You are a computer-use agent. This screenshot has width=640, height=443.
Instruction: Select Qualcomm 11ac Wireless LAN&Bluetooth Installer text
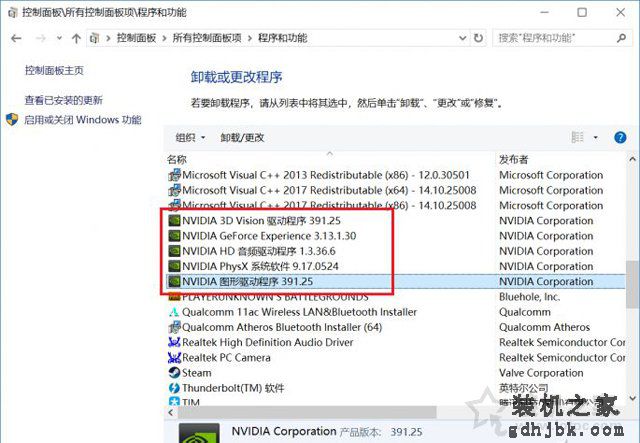pyautogui.click(x=299, y=312)
